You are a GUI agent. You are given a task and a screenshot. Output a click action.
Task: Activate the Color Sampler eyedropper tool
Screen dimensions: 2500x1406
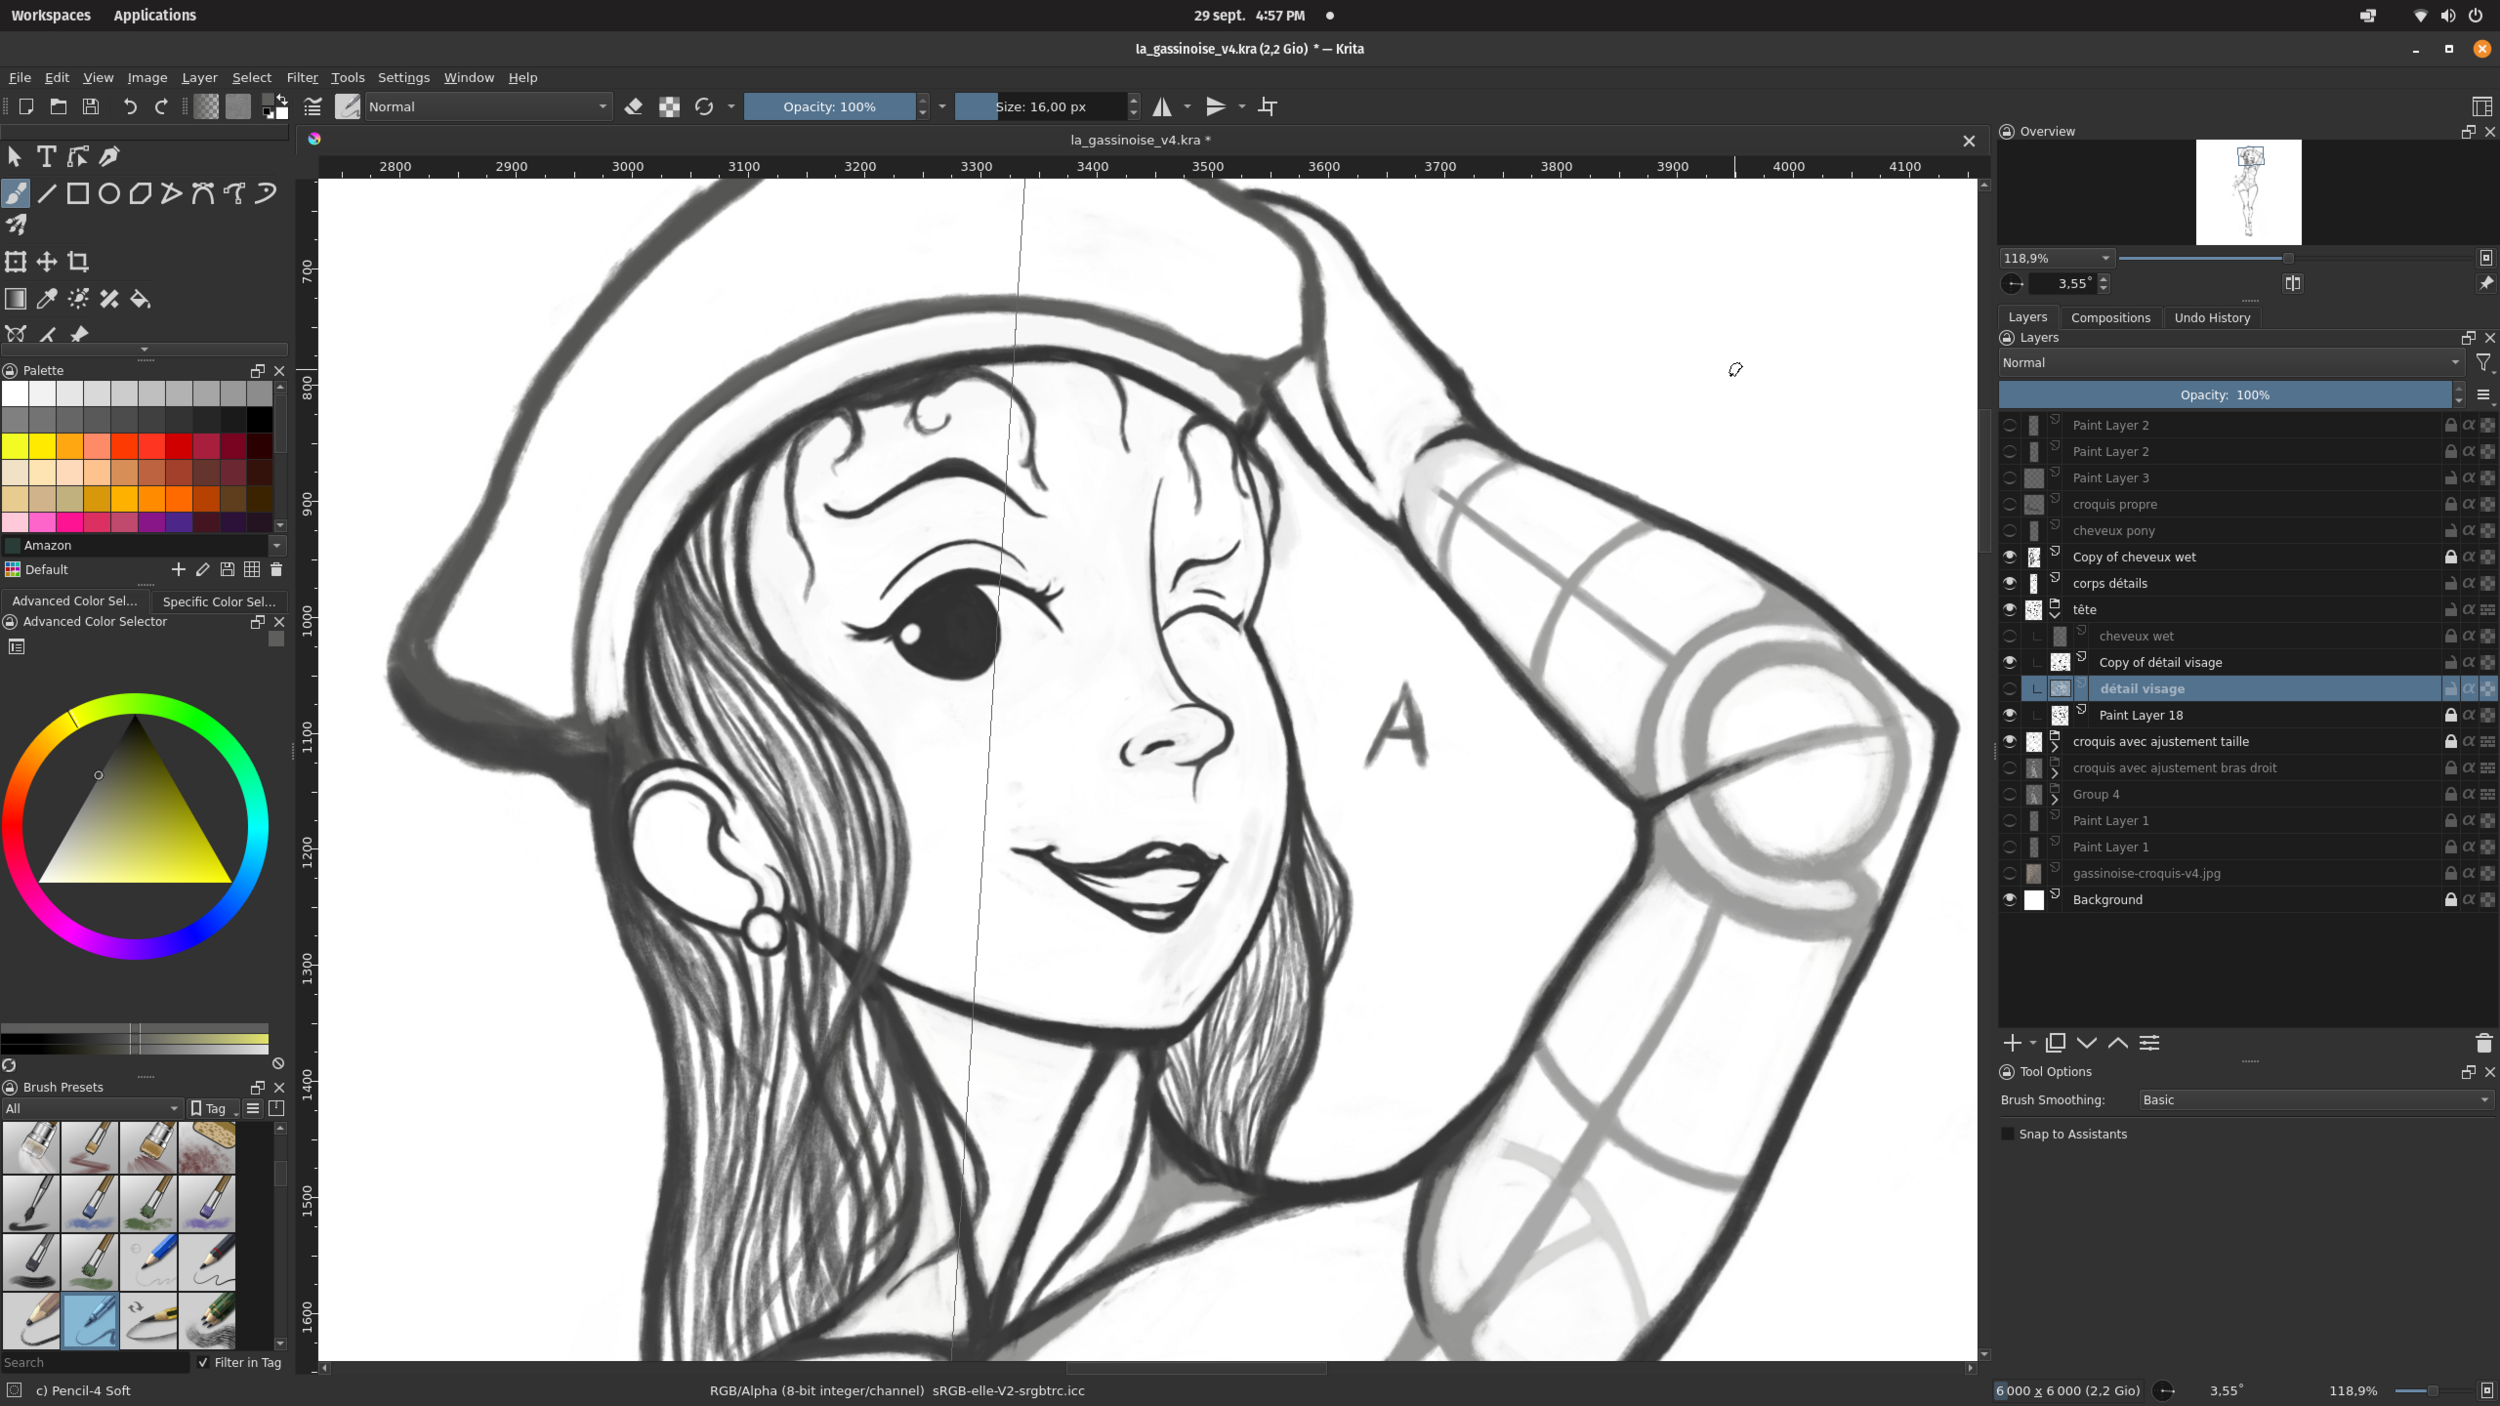coord(47,299)
